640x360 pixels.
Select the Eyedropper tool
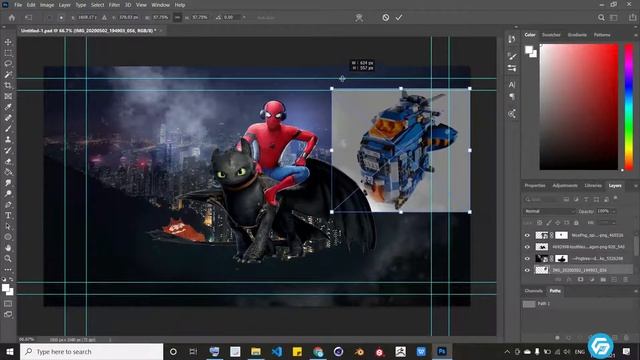[8, 107]
